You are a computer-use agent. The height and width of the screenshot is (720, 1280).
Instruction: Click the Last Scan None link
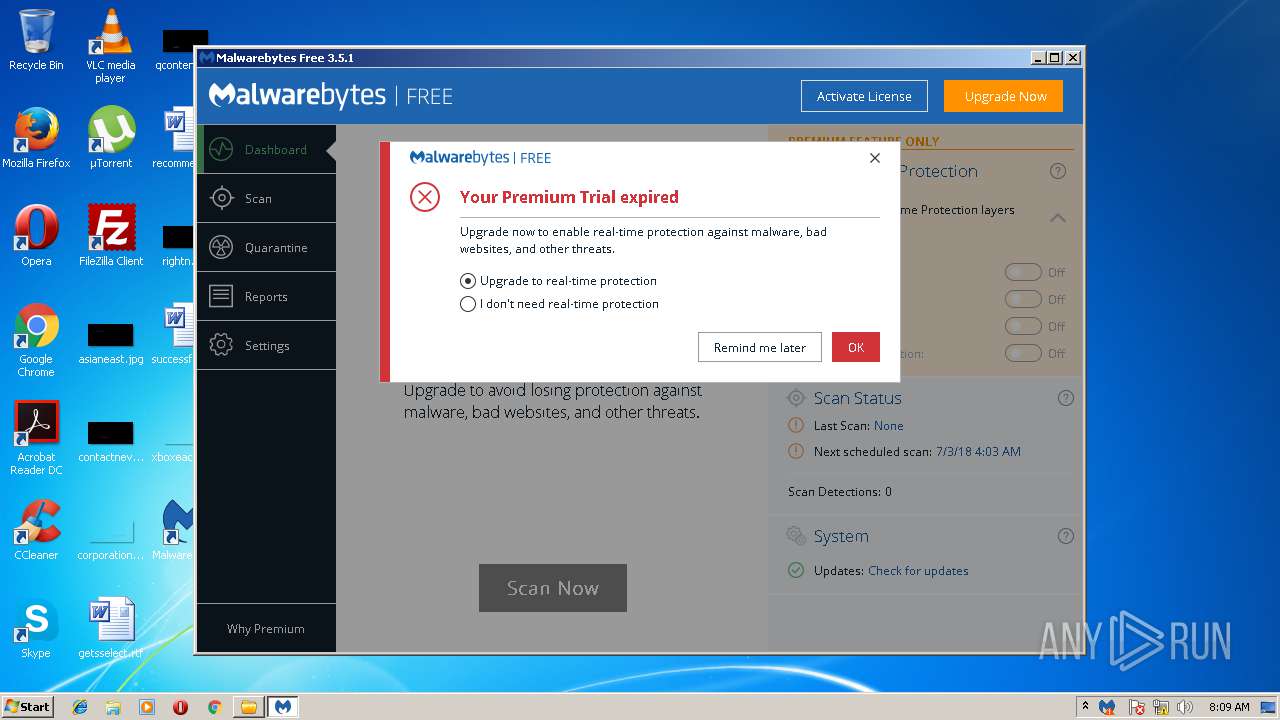[x=889, y=426]
